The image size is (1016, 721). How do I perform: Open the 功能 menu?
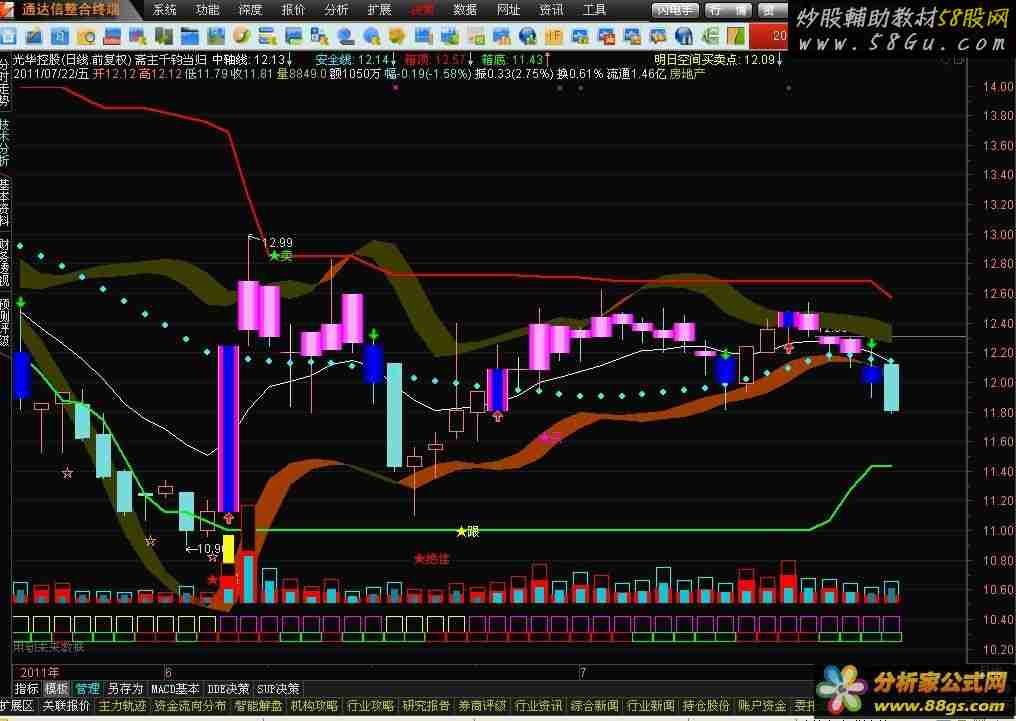(207, 10)
